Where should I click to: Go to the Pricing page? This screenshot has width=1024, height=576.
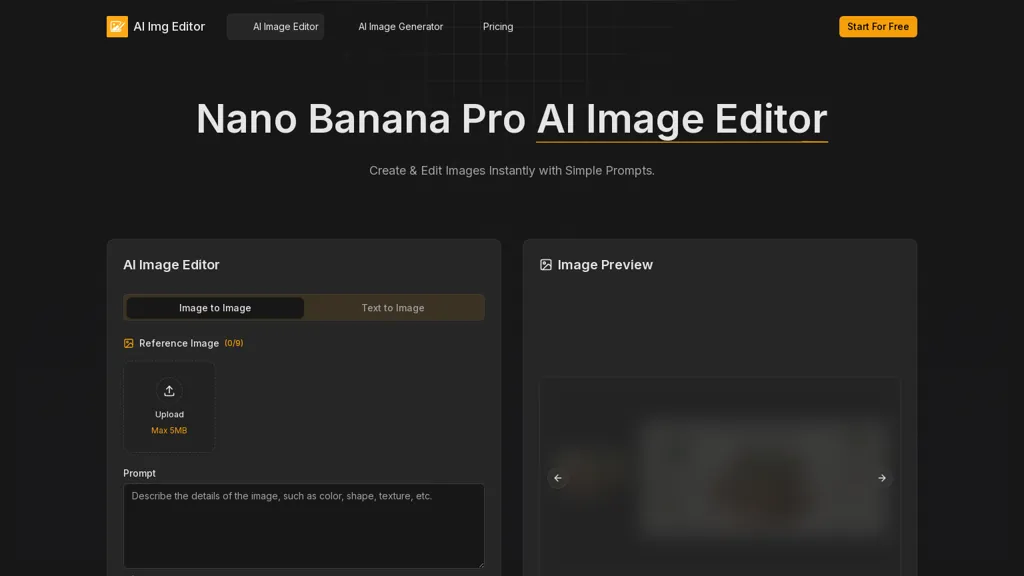coord(498,27)
